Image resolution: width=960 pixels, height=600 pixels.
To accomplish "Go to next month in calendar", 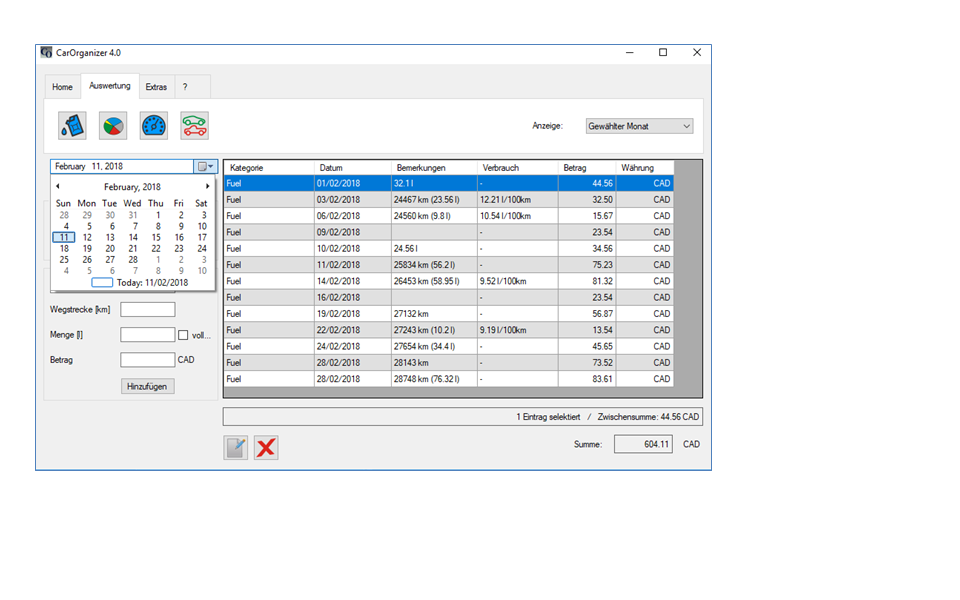I will pyautogui.click(x=208, y=186).
